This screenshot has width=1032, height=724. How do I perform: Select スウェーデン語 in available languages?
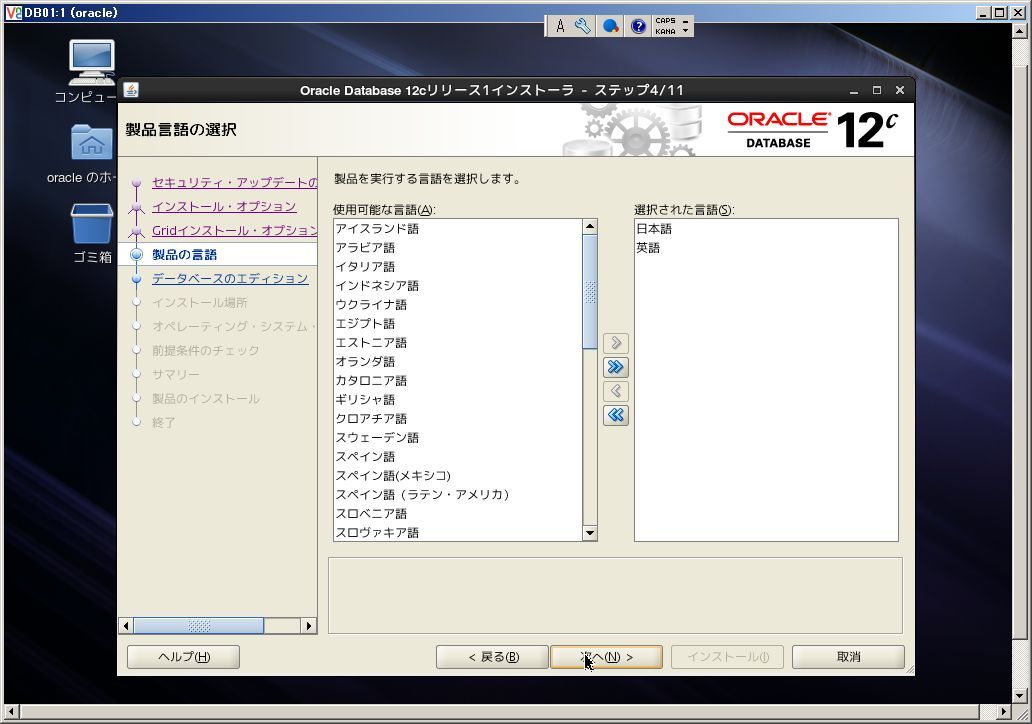point(458,438)
